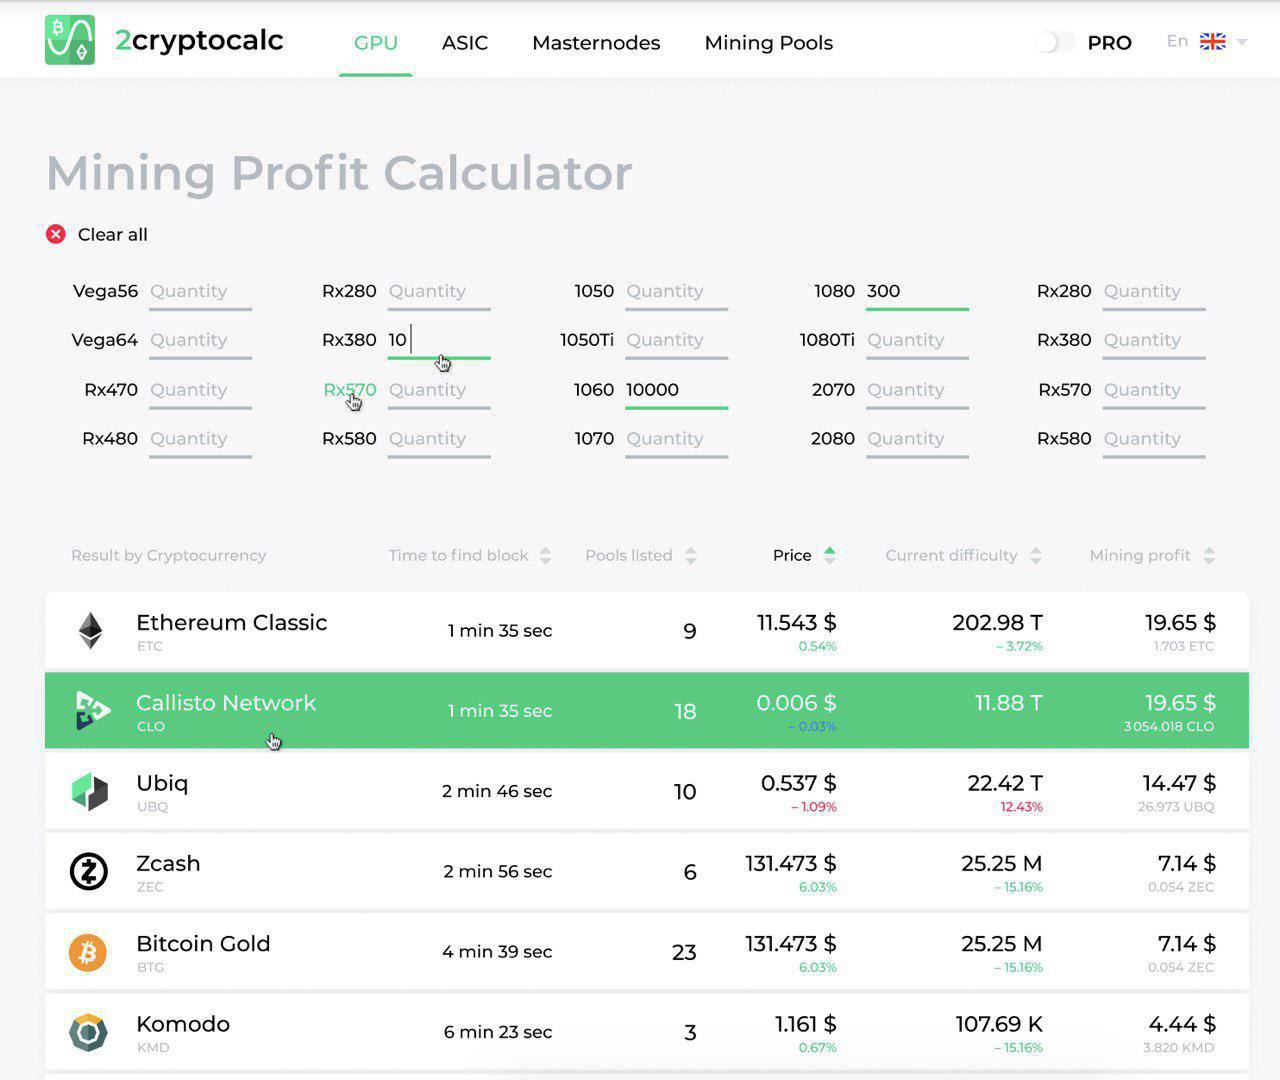This screenshot has width=1280, height=1080.
Task: Sort by Pools listed arrows
Action: (x=690, y=556)
